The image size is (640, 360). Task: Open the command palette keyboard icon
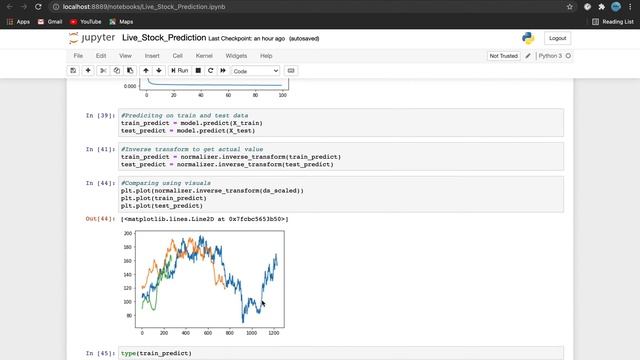(x=291, y=71)
